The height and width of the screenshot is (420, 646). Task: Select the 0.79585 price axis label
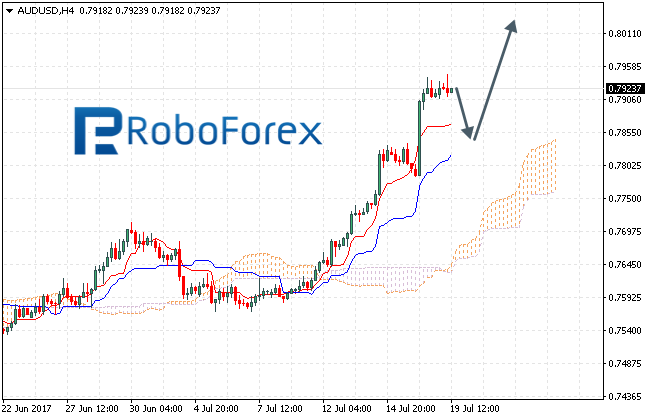(625, 66)
